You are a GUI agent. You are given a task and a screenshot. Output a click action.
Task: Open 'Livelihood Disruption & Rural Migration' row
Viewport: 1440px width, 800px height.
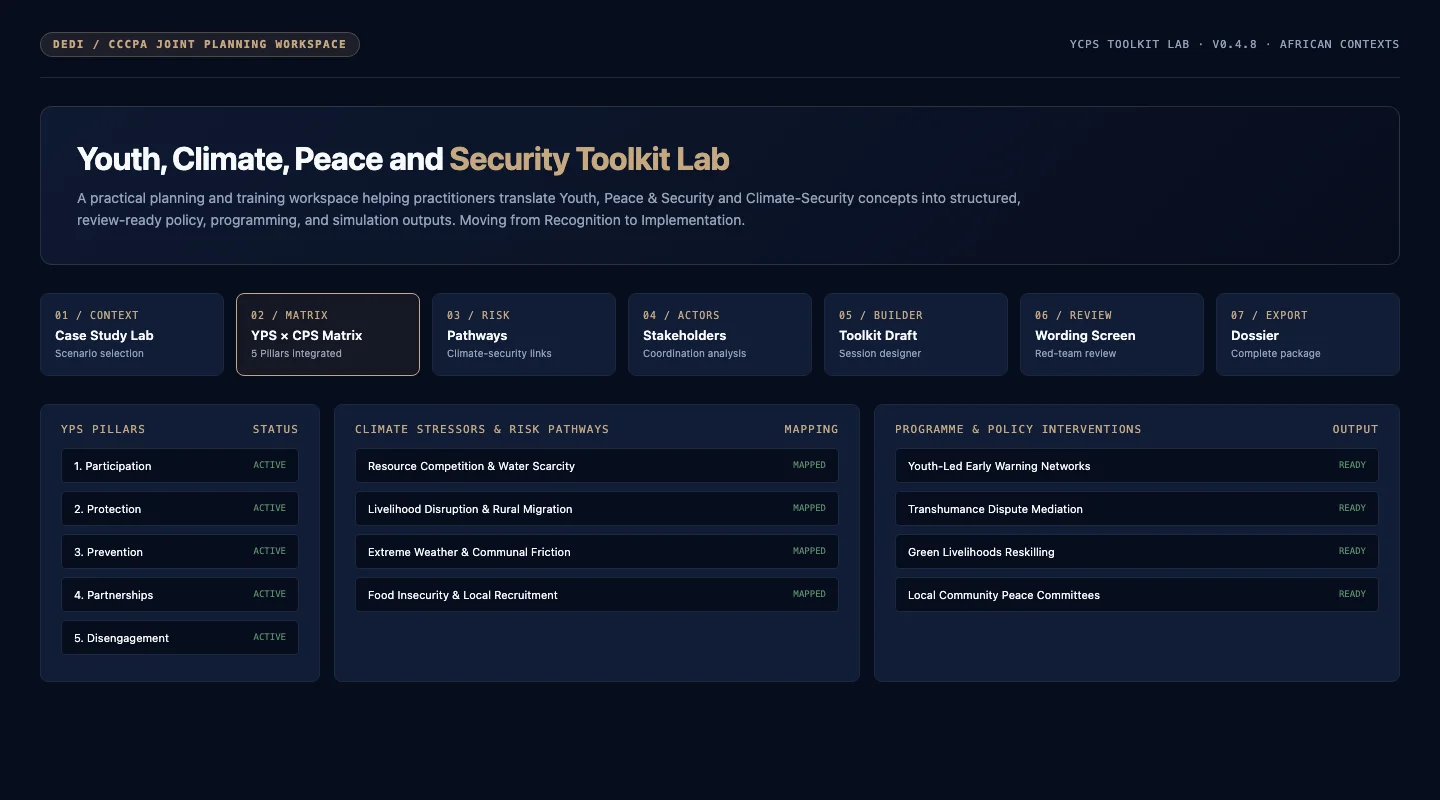click(x=597, y=509)
